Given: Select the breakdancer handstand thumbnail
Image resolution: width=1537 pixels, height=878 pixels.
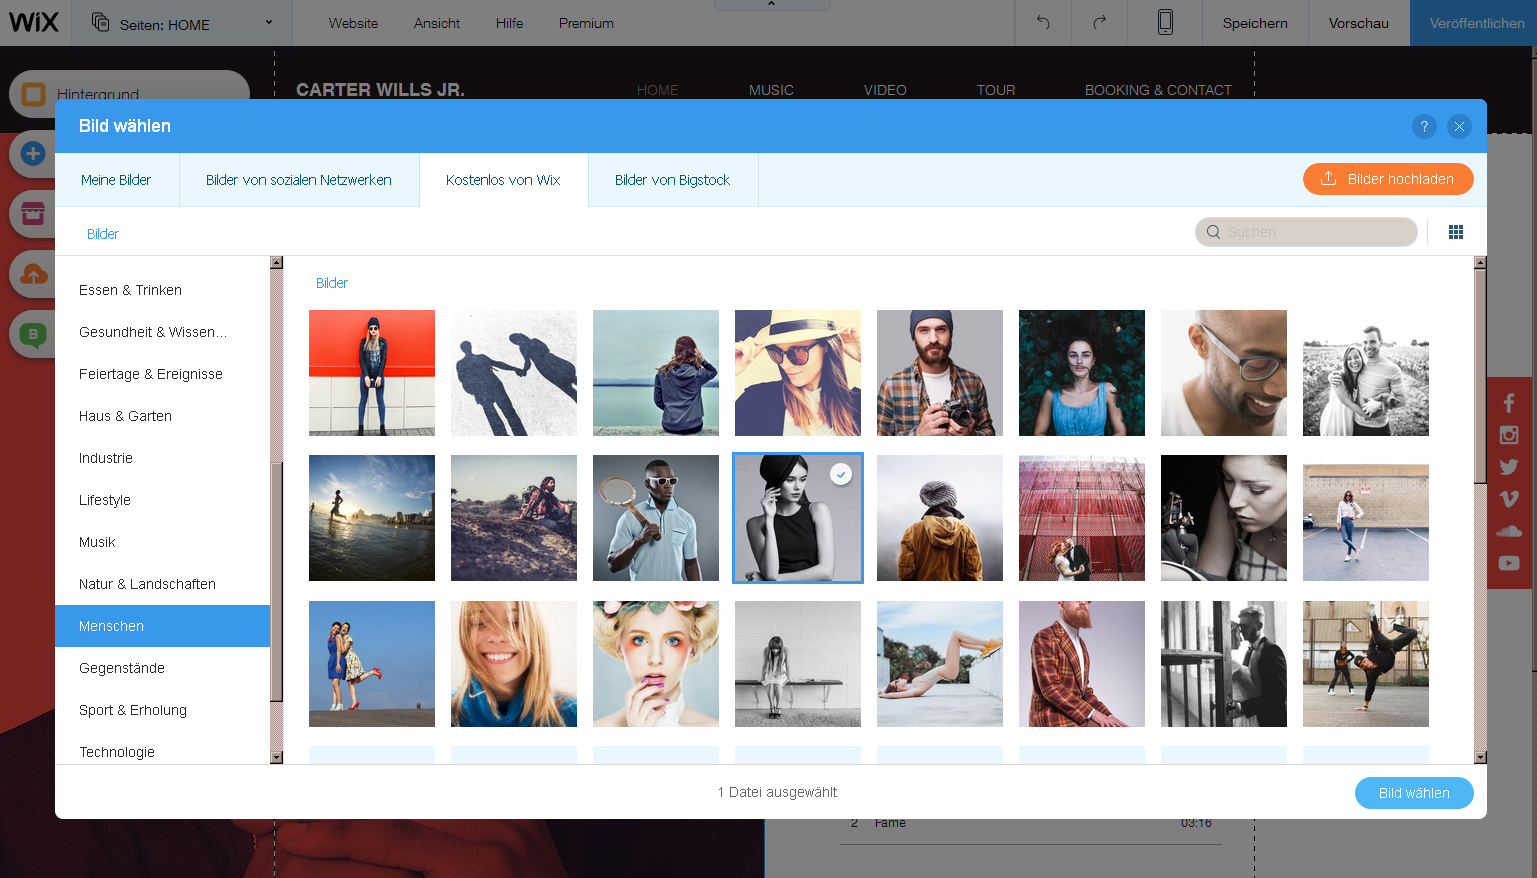Looking at the screenshot, I should (x=1366, y=664).
